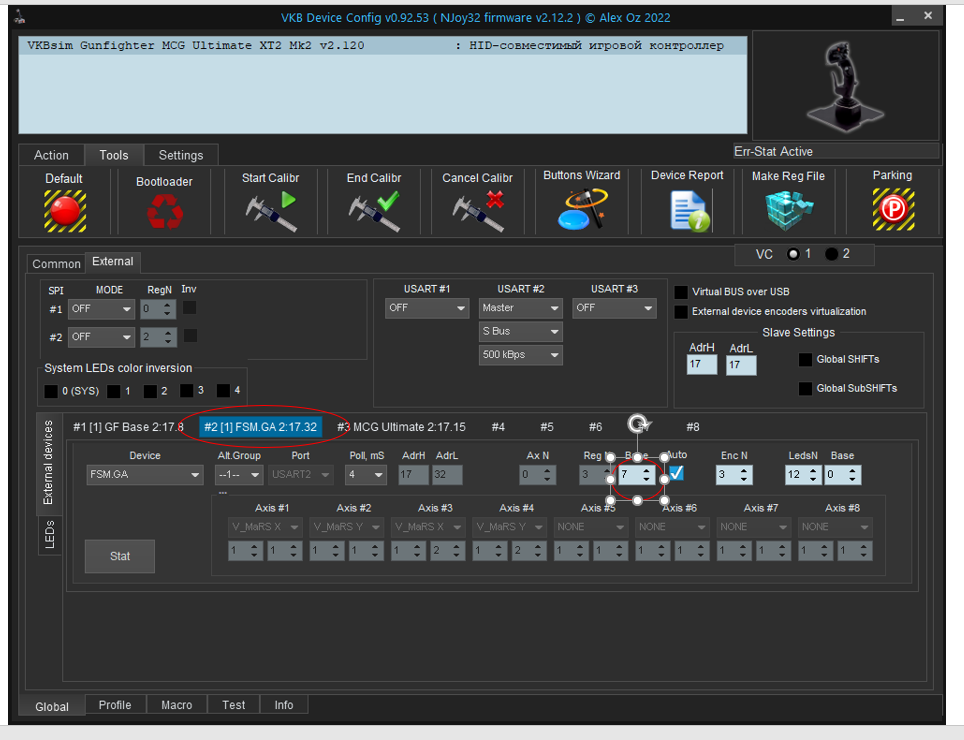Screen dimensions: 964x740
Task: Activate the Parking icon
Action: click(892, 210)
